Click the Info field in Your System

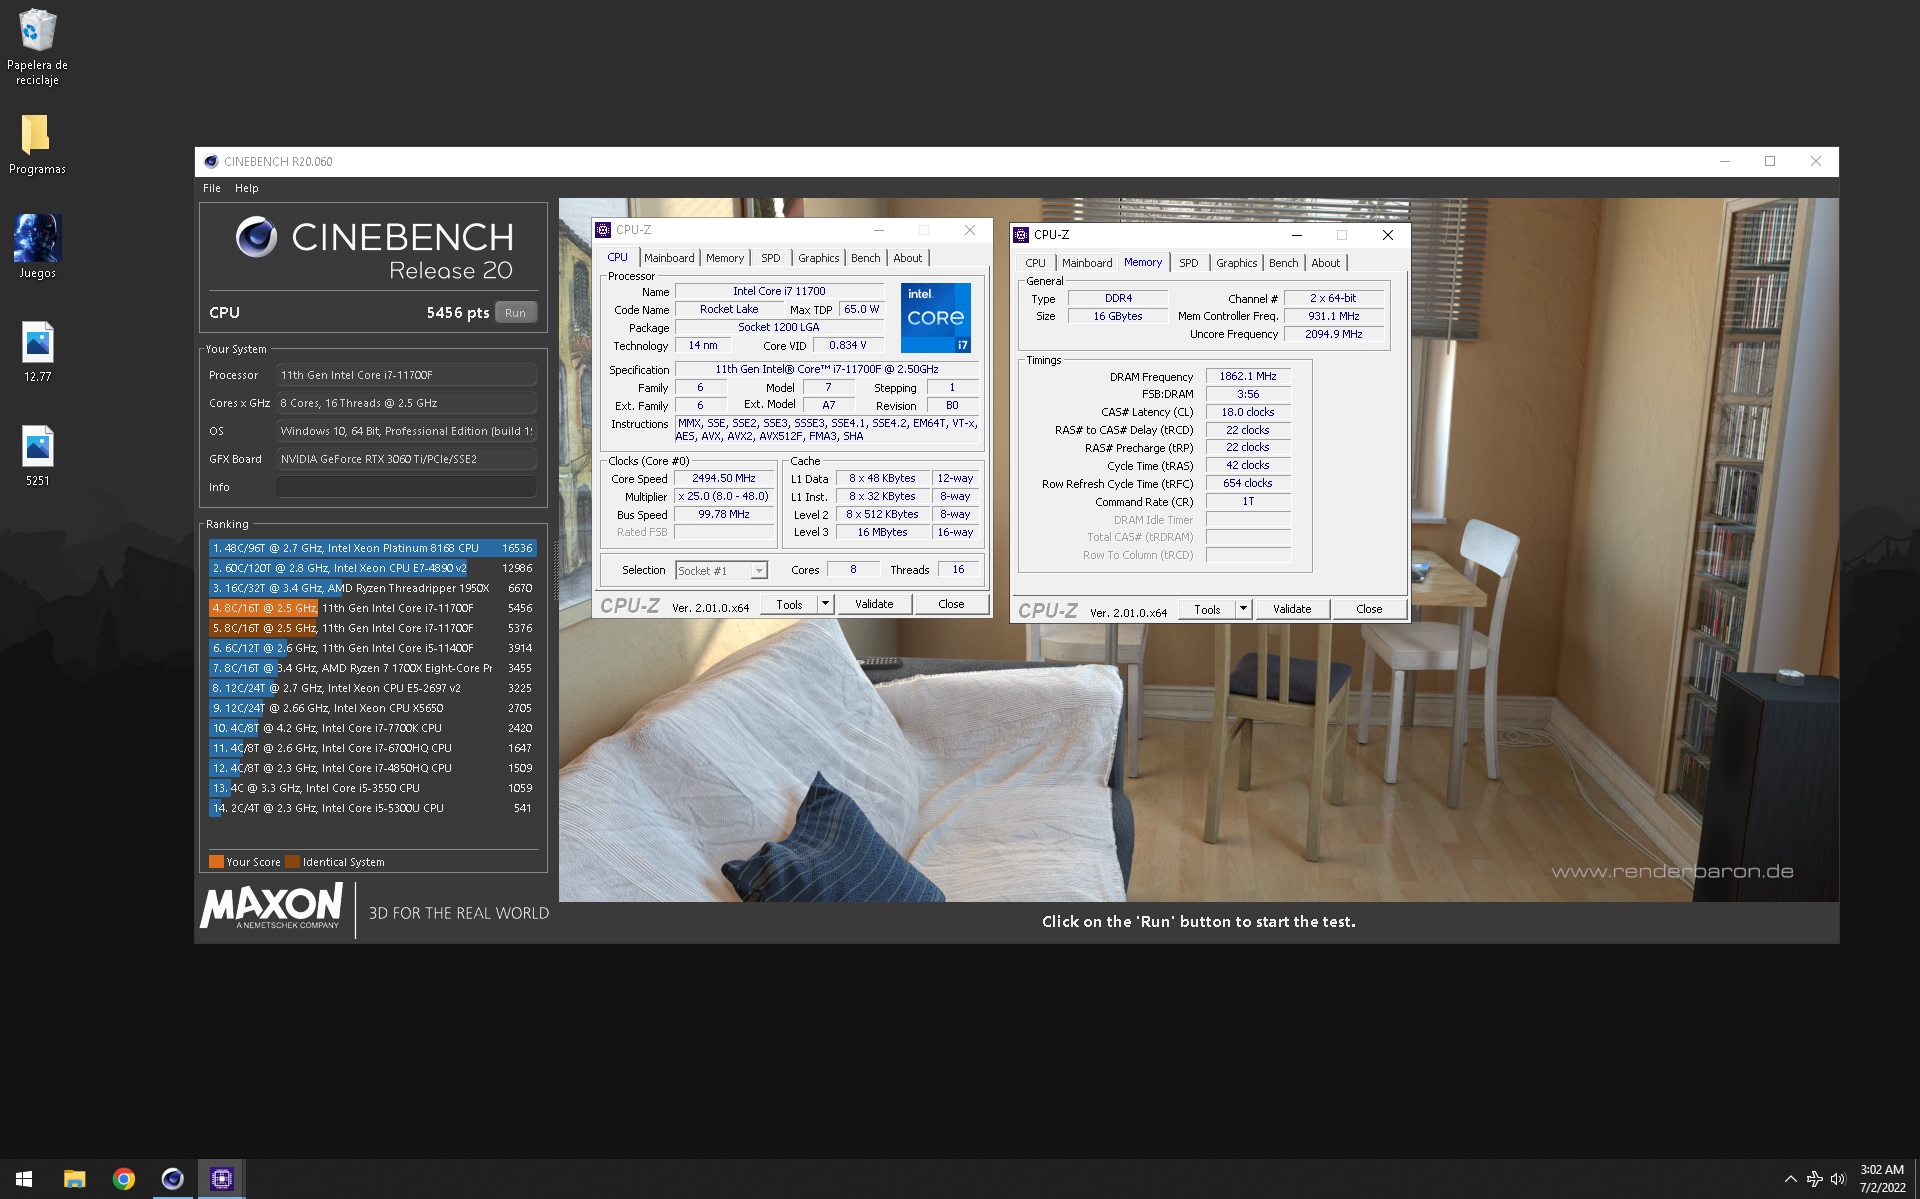pos(406,487)
